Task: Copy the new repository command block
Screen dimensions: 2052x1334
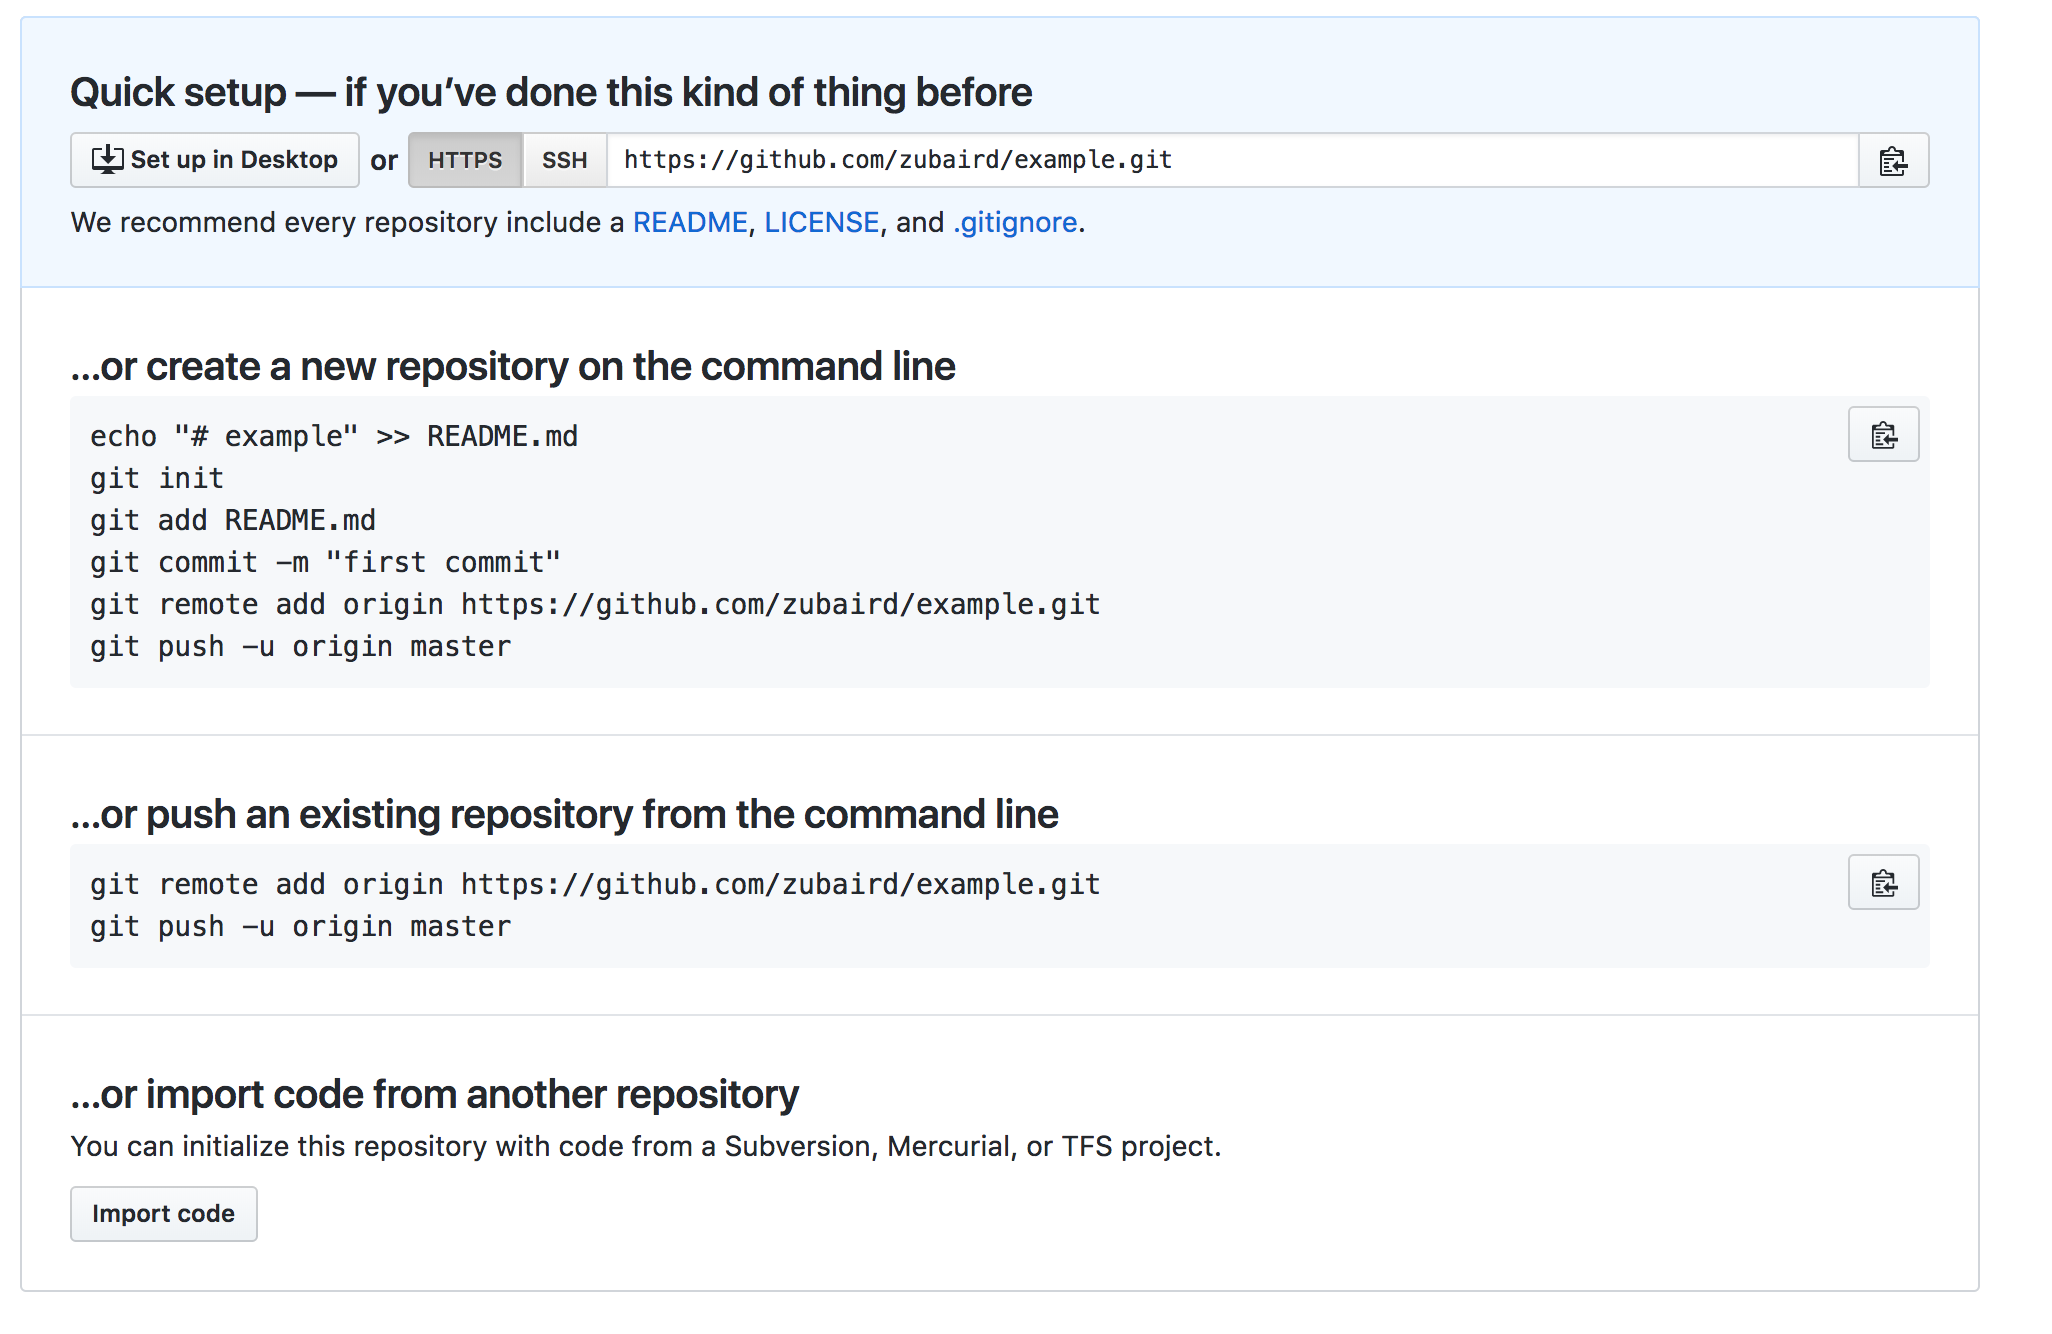Action: [1883, 435]
